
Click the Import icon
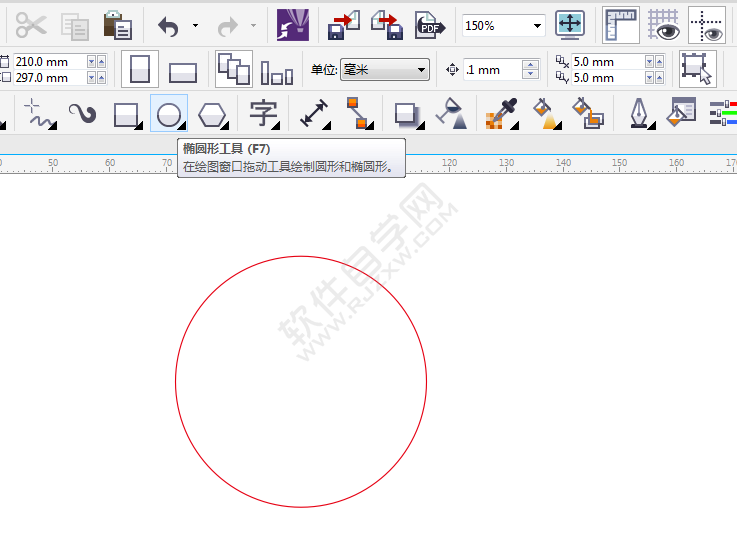(x=344, y=25)
